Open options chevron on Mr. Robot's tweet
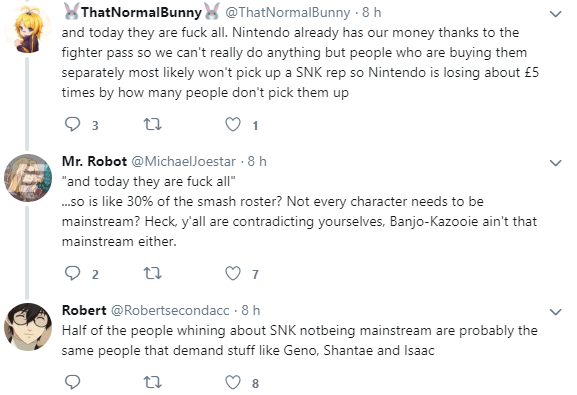The height and width of the screenshot is (395, 577). [555, 163]
